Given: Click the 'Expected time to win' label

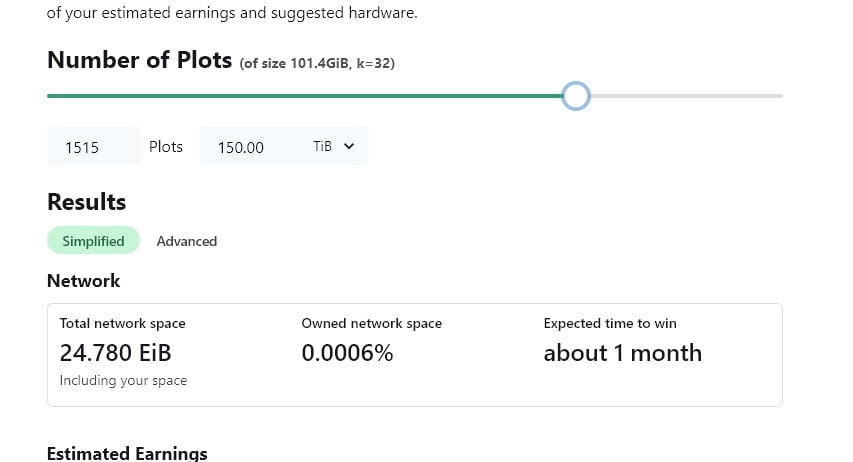Looking at the screenshot, I should pos(610,323).
